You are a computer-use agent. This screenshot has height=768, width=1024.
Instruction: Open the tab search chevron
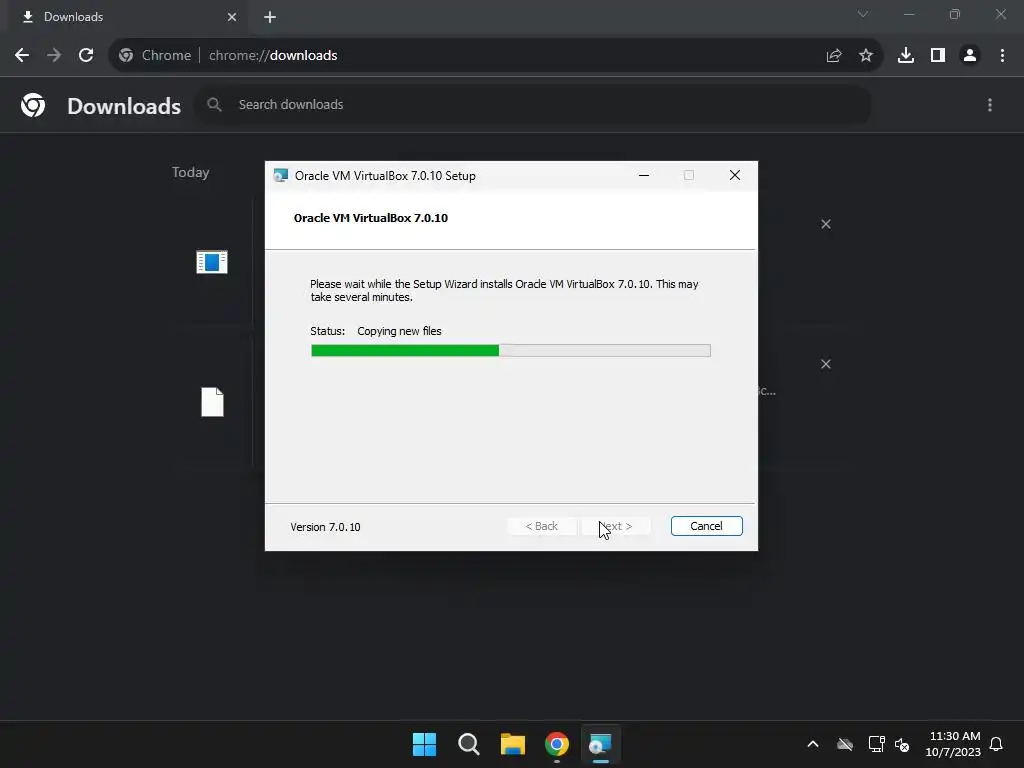pyautogui.click(x=863, y=14)
